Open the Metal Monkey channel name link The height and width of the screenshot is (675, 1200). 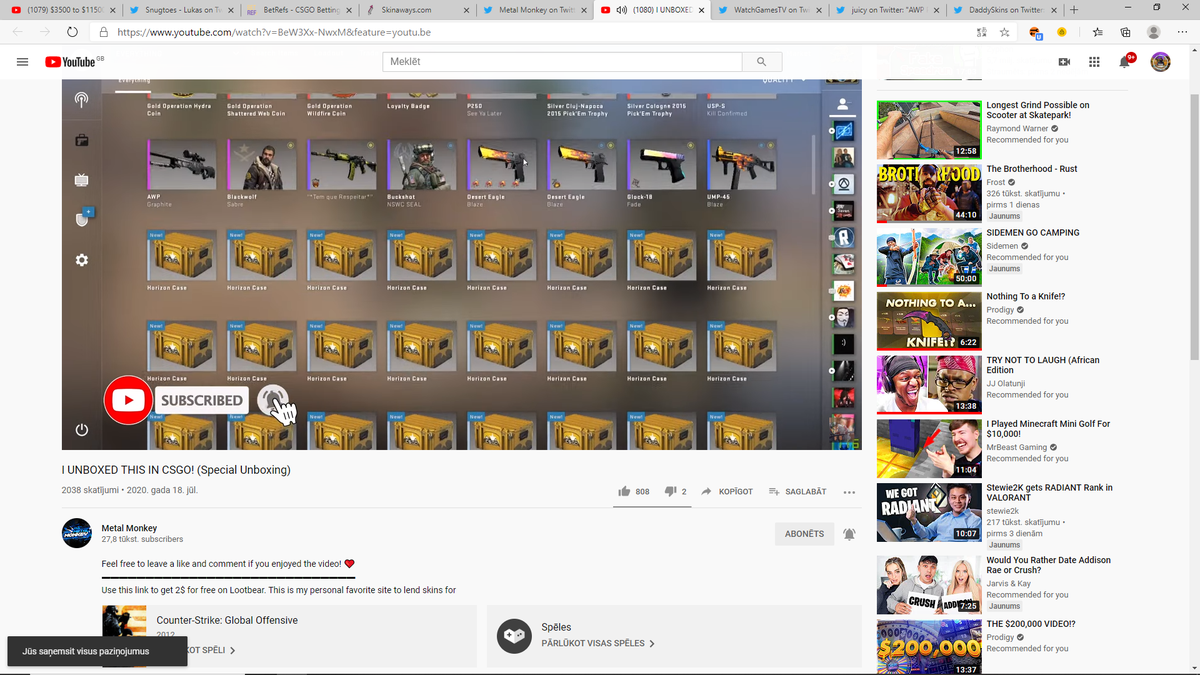tap(129, 528)
